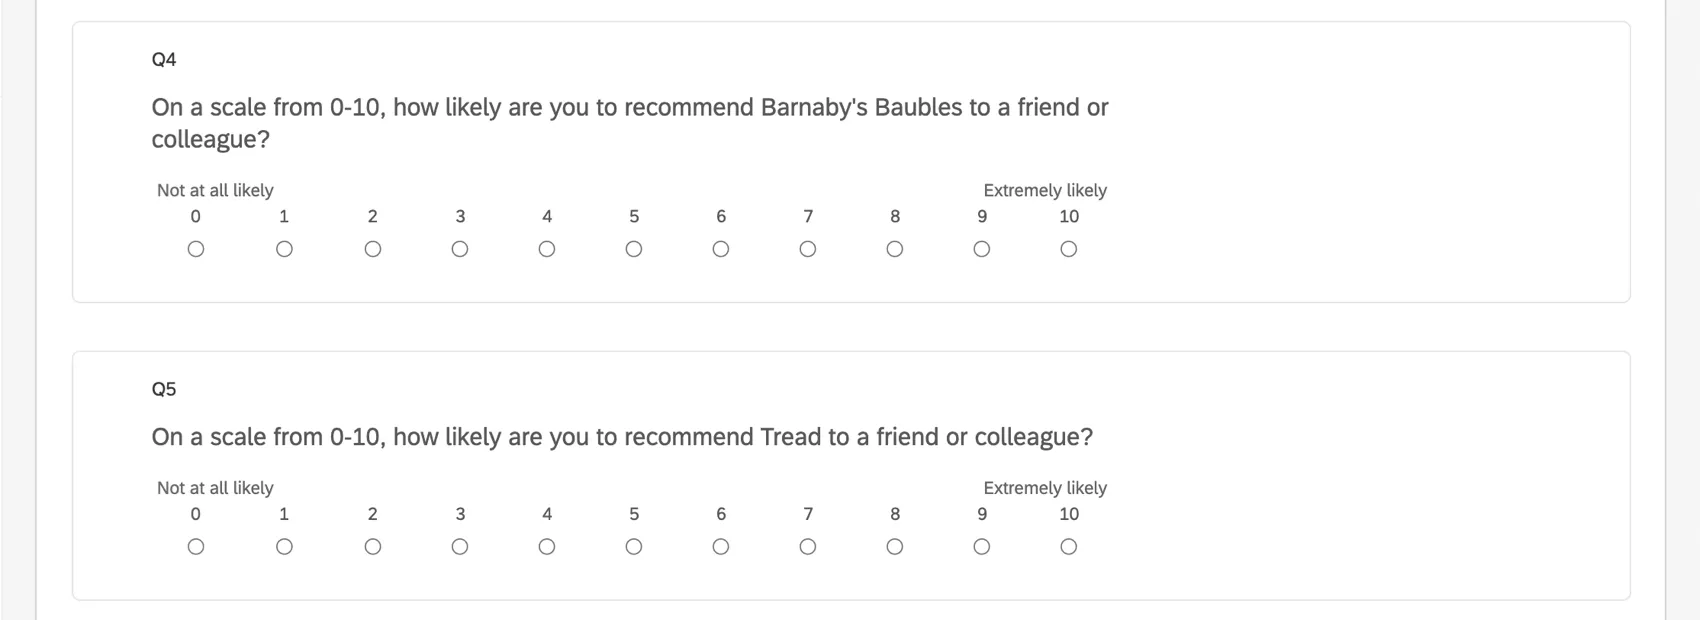The height and width of the screenshot is (620, 1700).
Task: Click the 'Not at all likely' label under Q4
Action: pos(214,189)
